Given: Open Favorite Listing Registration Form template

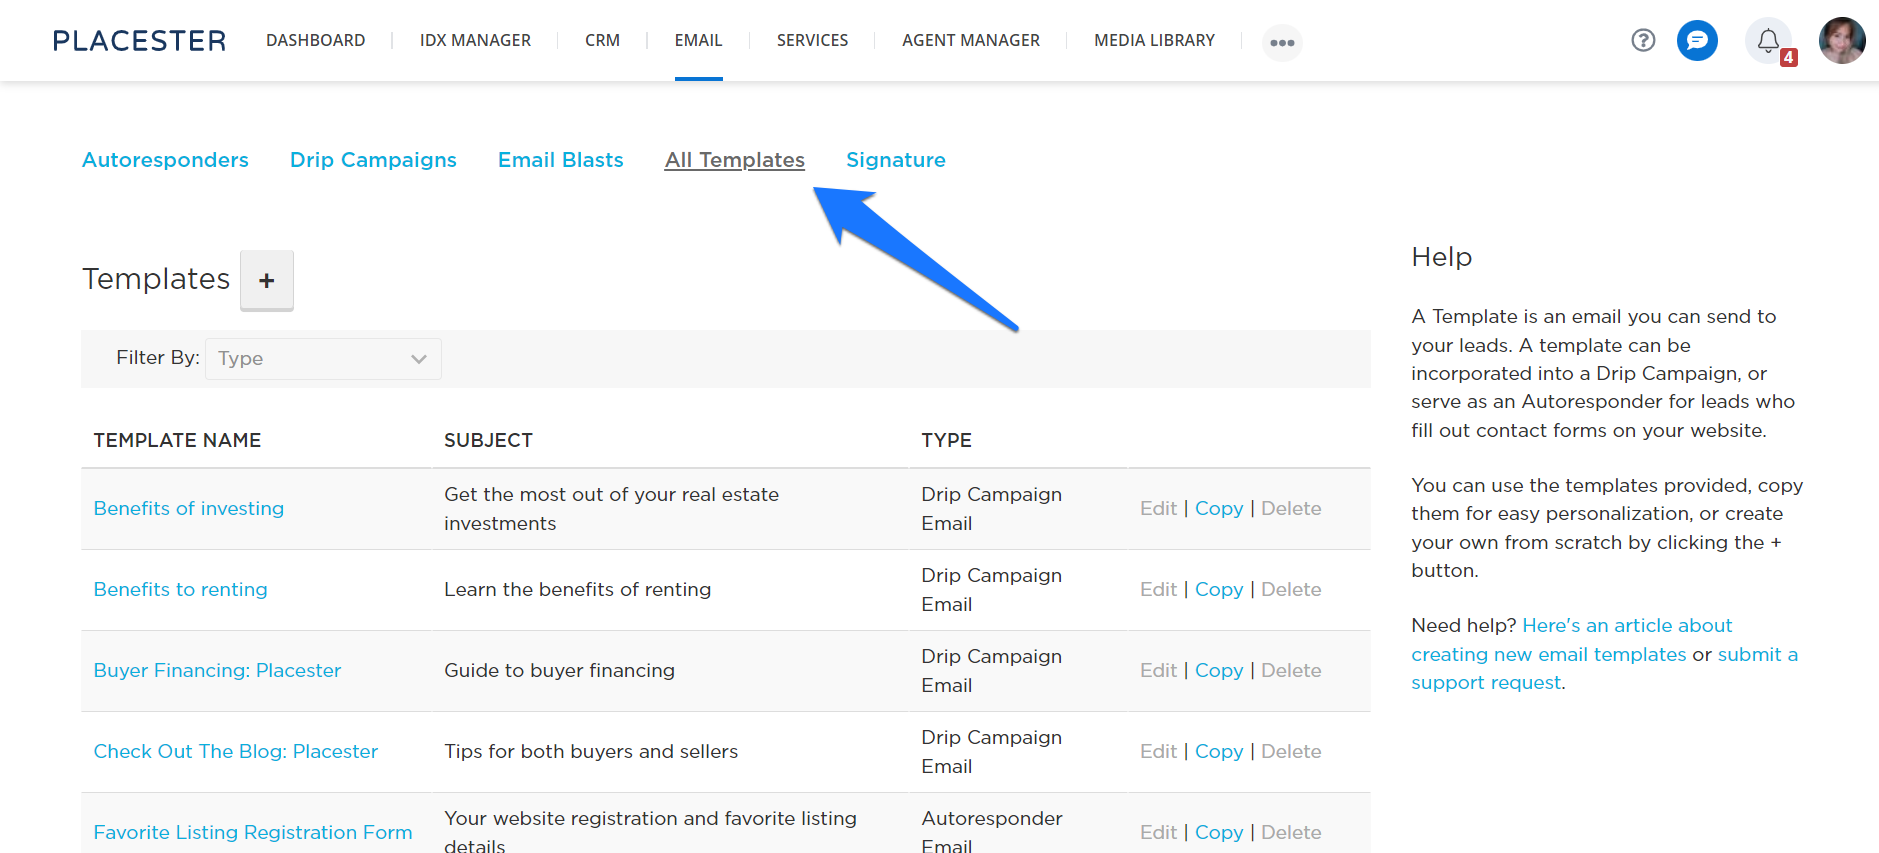Looking at the screenshot, I should click(253, 832).
